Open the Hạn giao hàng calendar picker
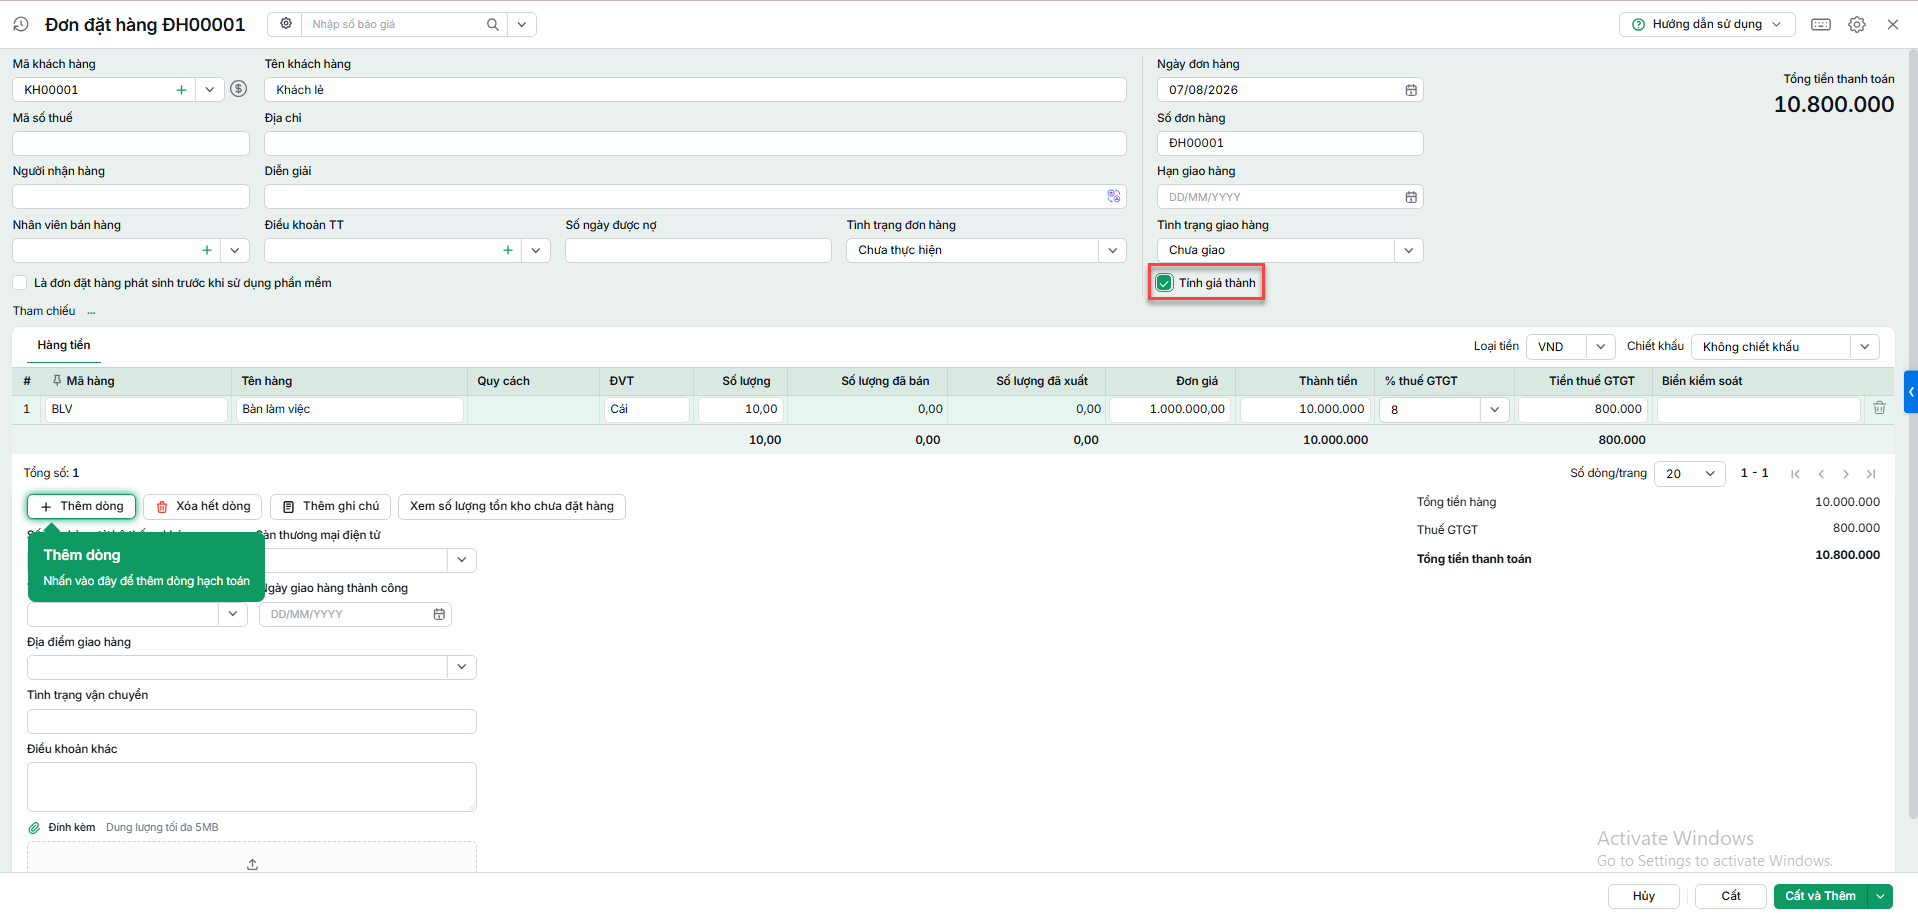 [1411, 197]
